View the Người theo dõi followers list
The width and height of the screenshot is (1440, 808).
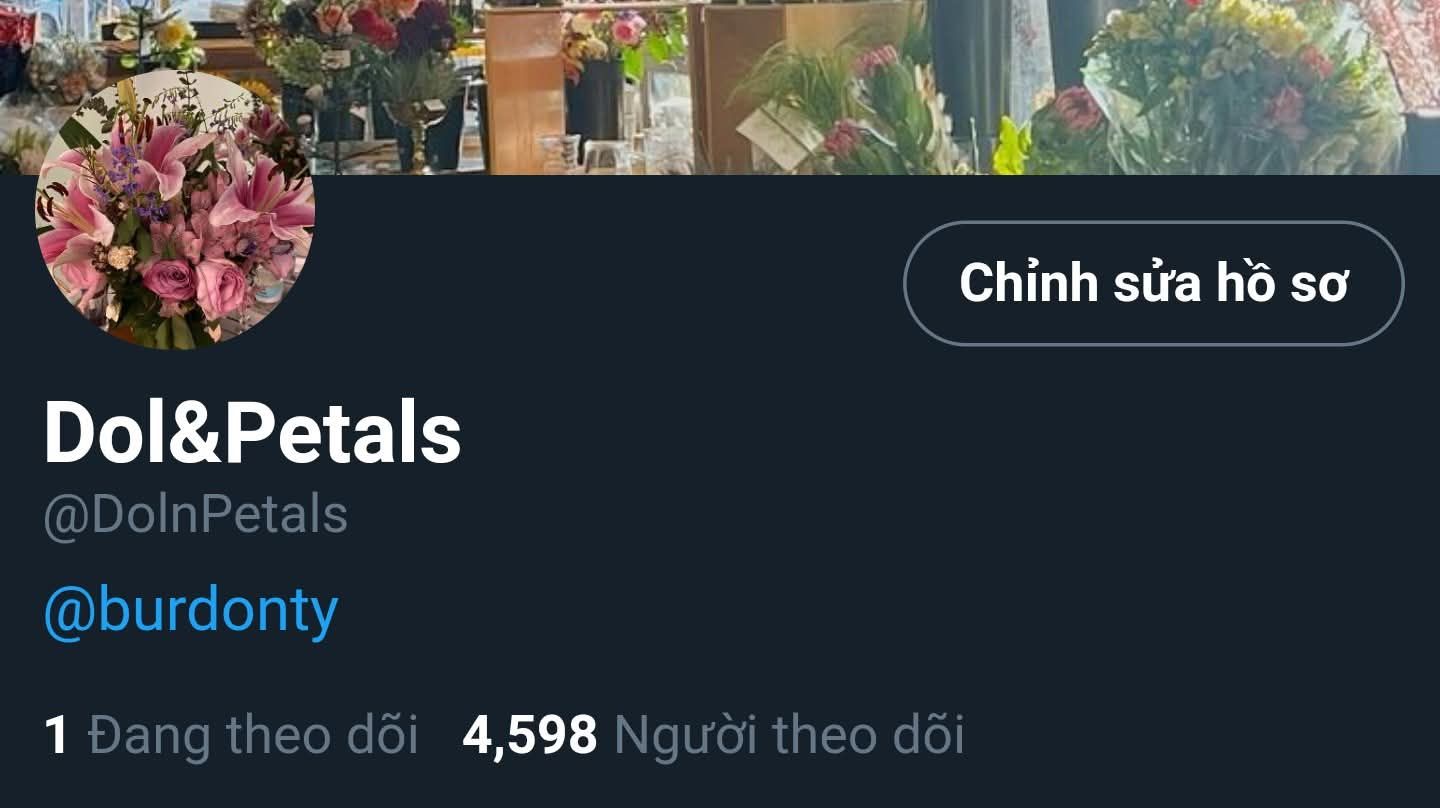pos(713,735)
